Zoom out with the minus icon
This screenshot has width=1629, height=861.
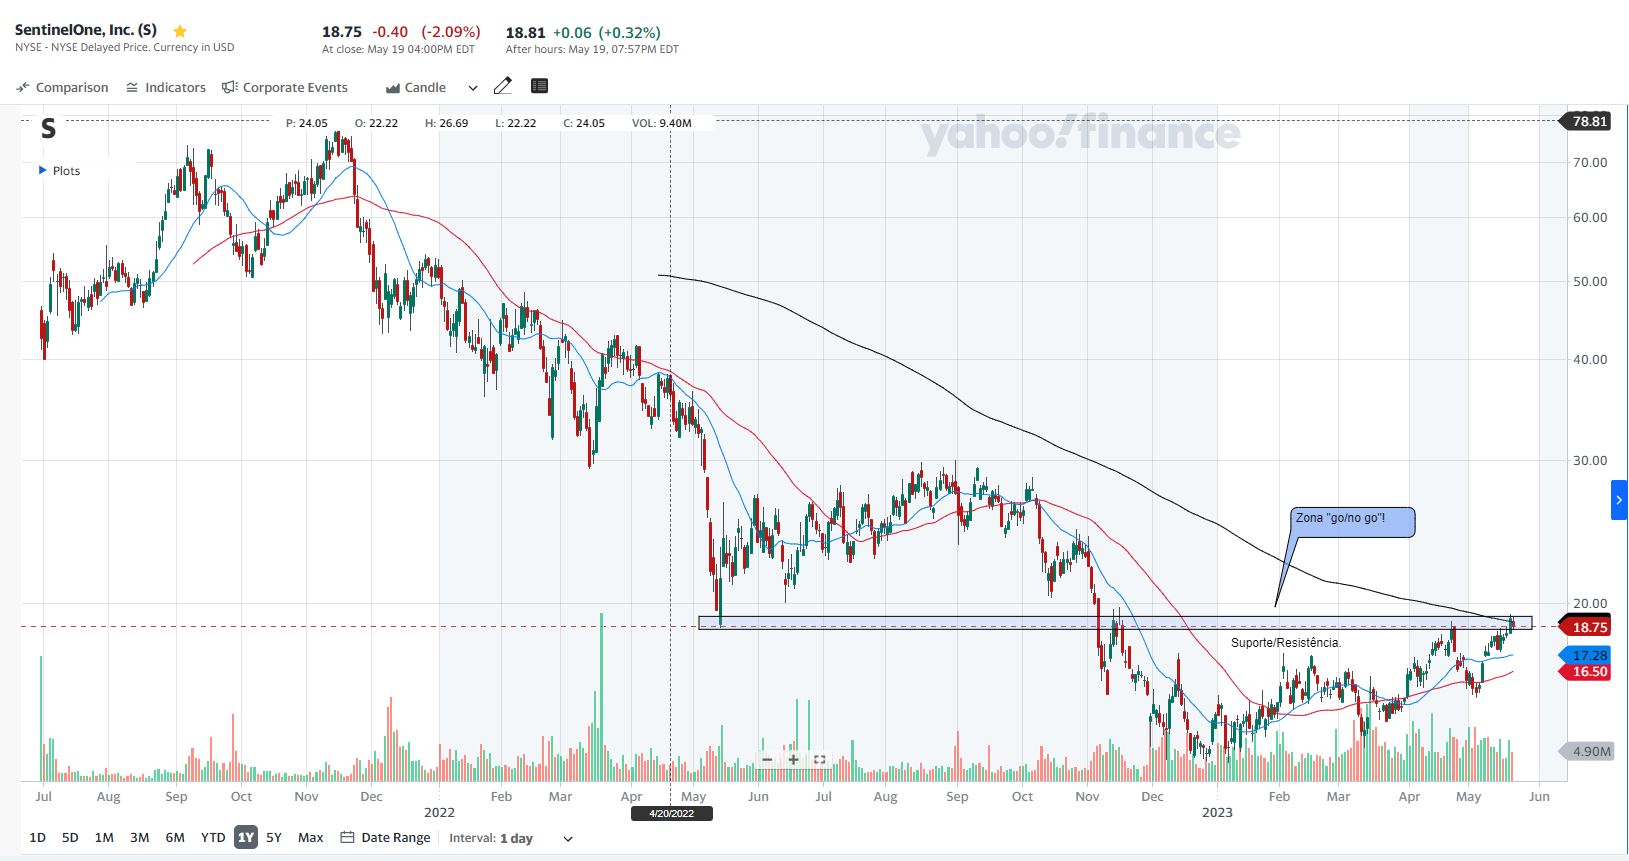tap(767, 759)
